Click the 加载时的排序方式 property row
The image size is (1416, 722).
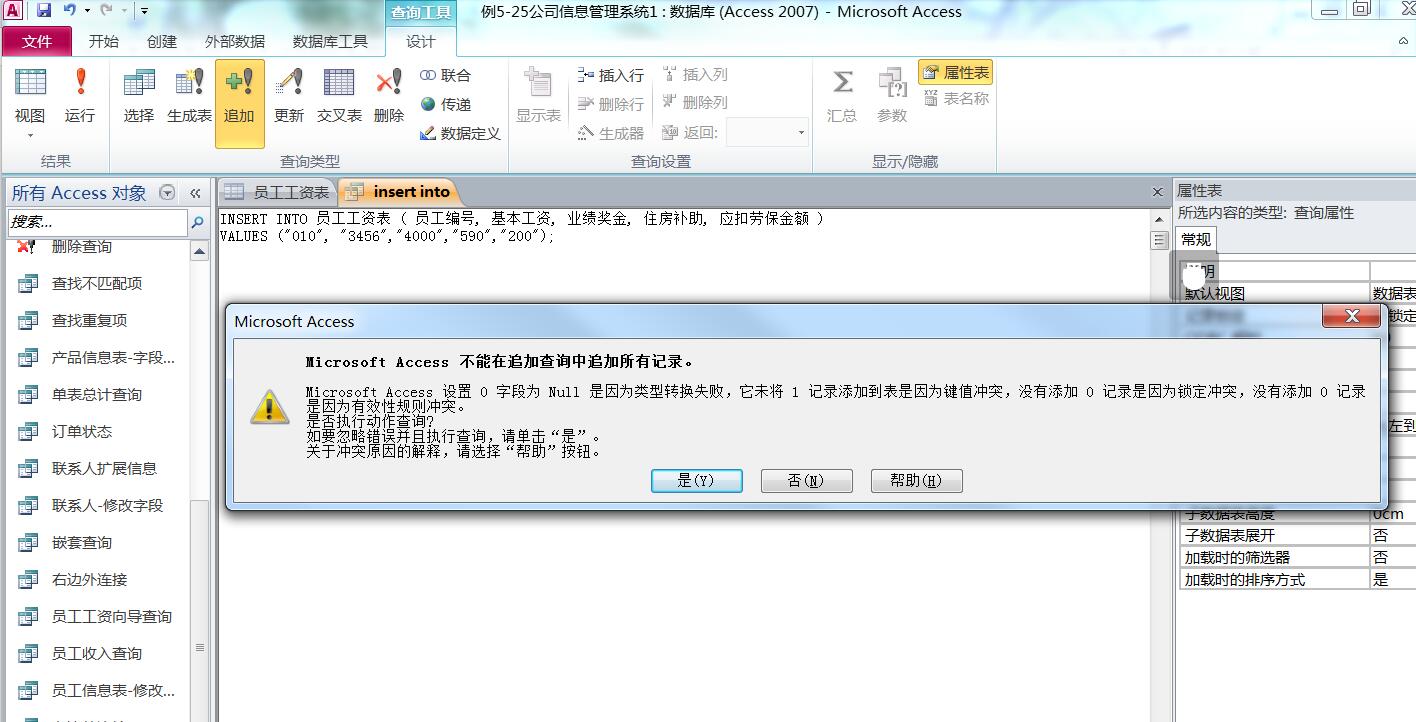tap(1297, 580)
